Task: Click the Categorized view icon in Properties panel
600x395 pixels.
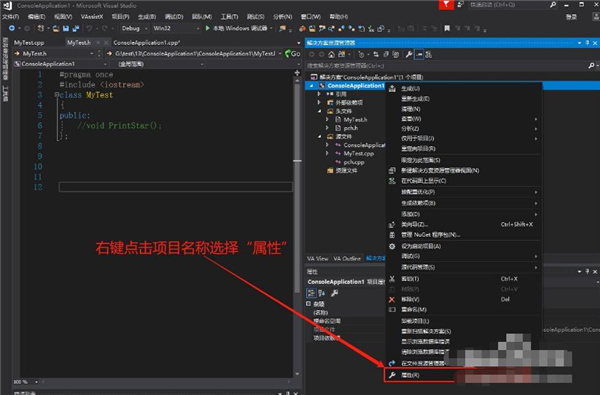Action: (x=311, y=293)
